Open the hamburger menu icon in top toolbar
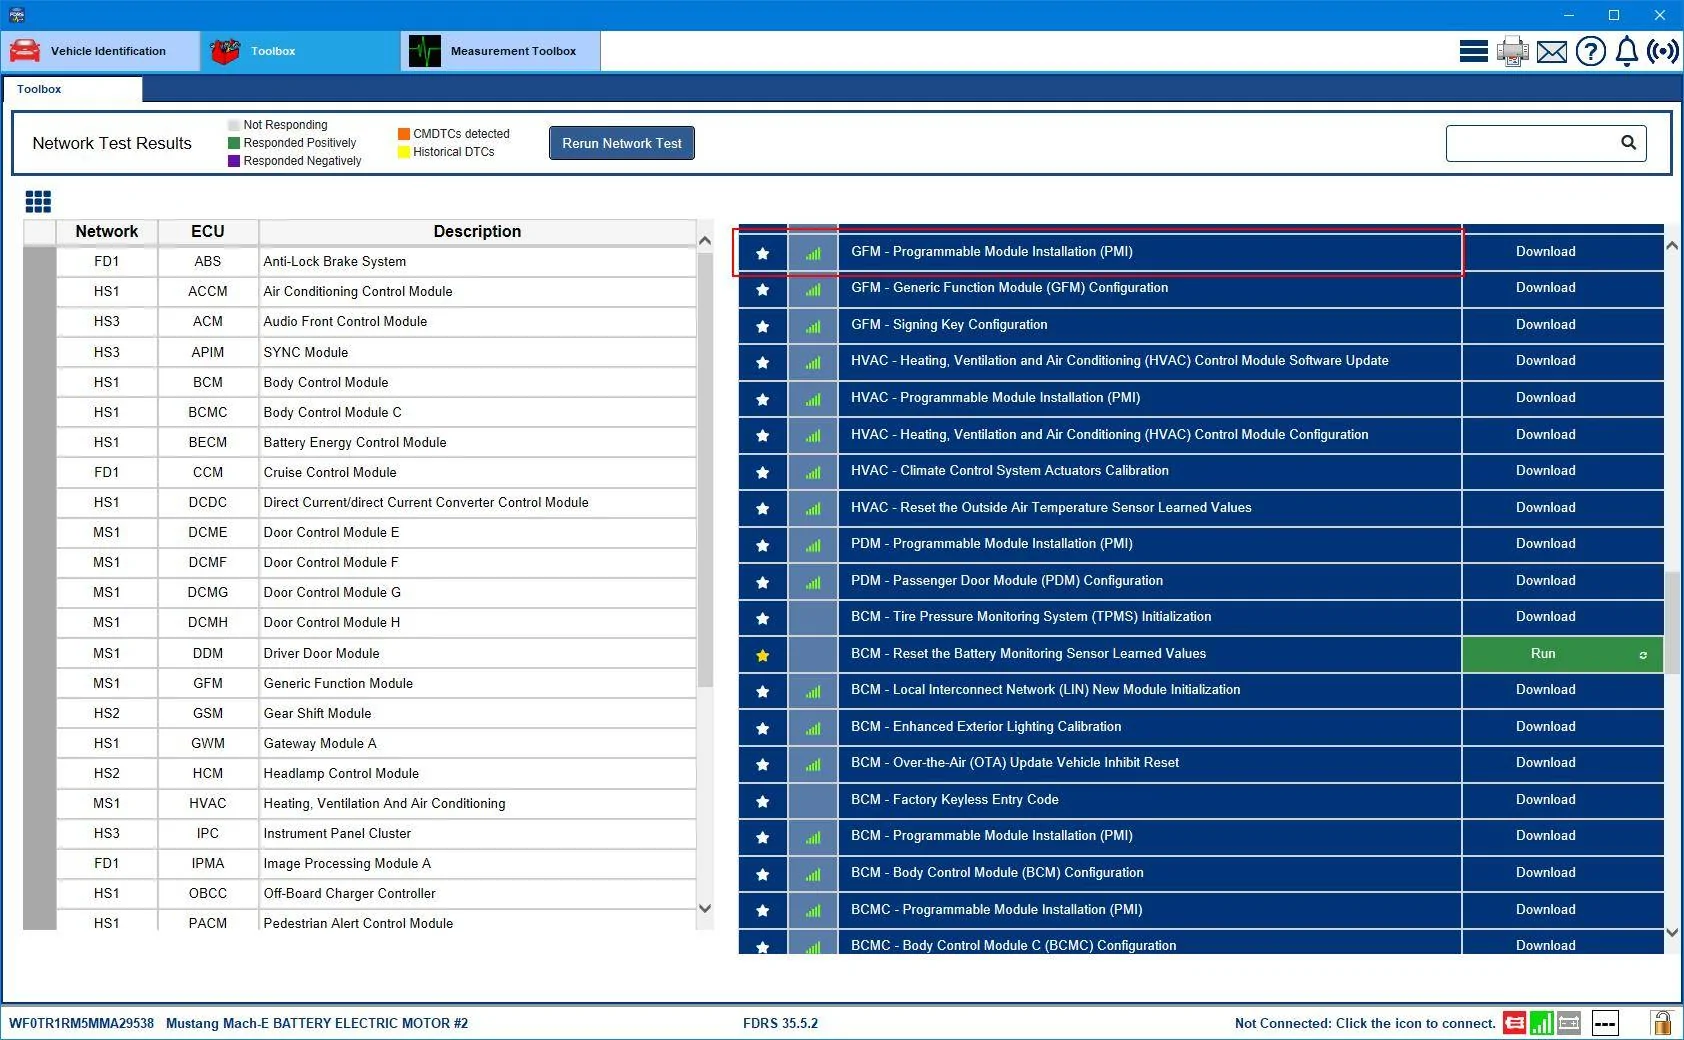Screen dimensions: 1684x1040 point(1473,51)
